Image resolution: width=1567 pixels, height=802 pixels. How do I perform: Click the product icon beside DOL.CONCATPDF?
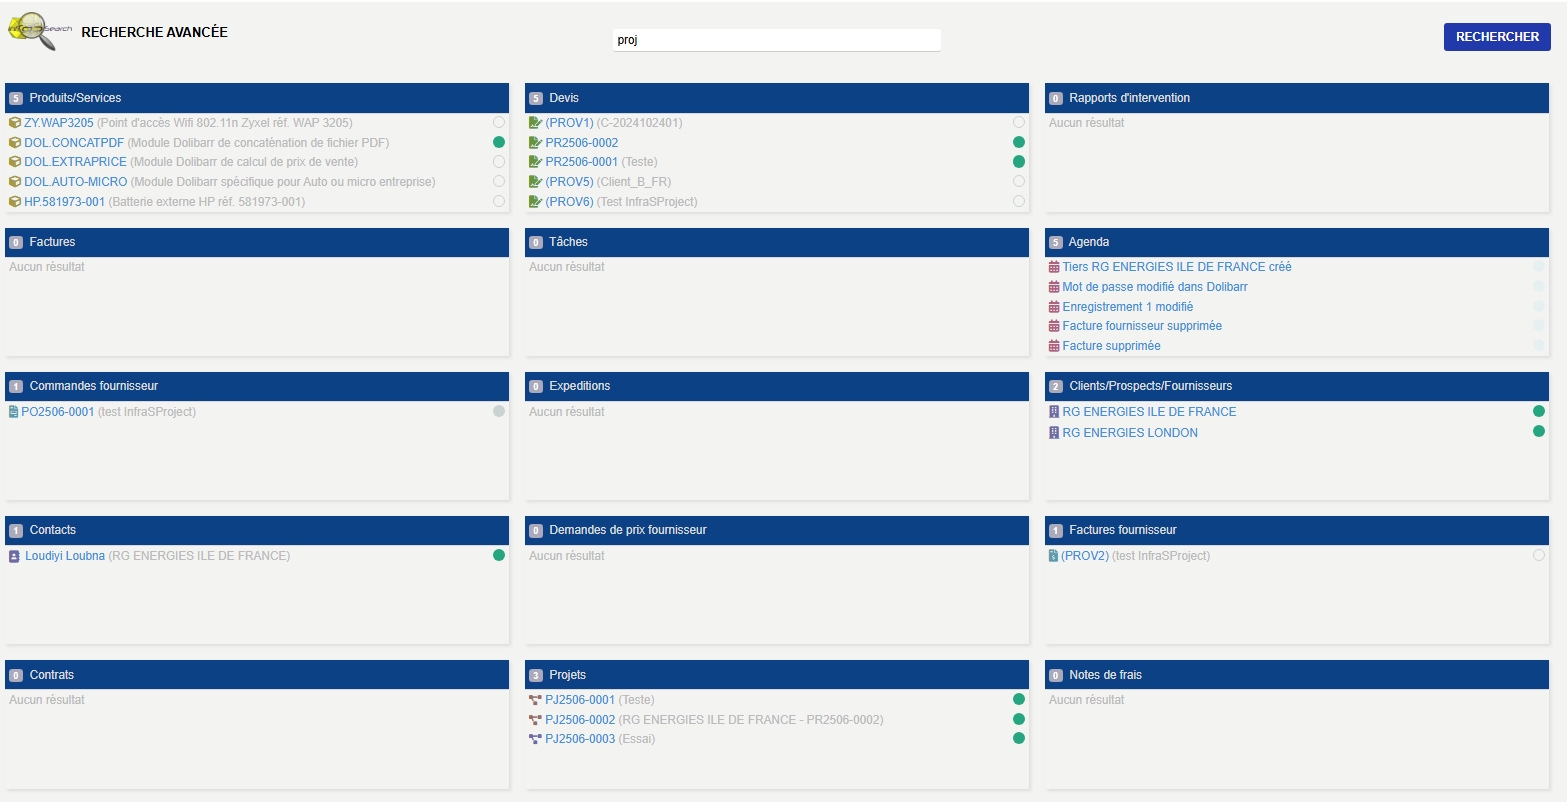(15, 143)
